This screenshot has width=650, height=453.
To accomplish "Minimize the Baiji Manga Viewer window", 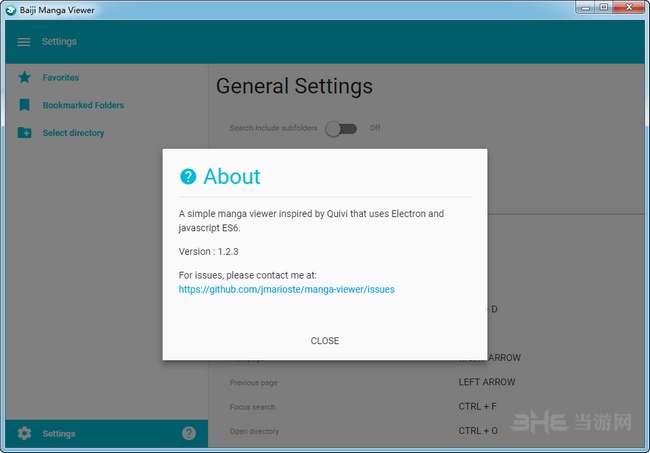I will pyautogui.click(x=585, y=8).
